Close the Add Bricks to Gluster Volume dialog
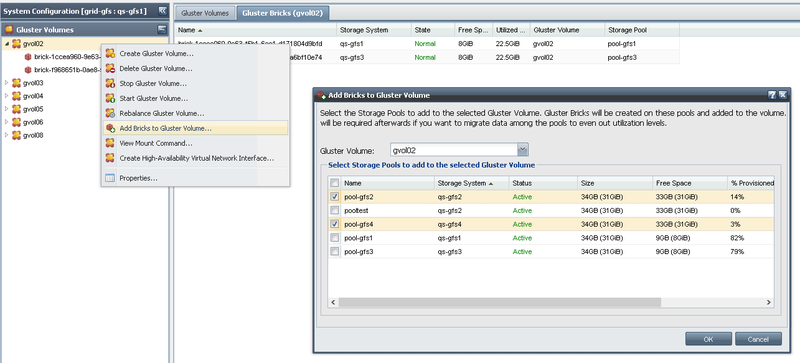The width and height of the screenshot is (800, 363). pos(782,94)
